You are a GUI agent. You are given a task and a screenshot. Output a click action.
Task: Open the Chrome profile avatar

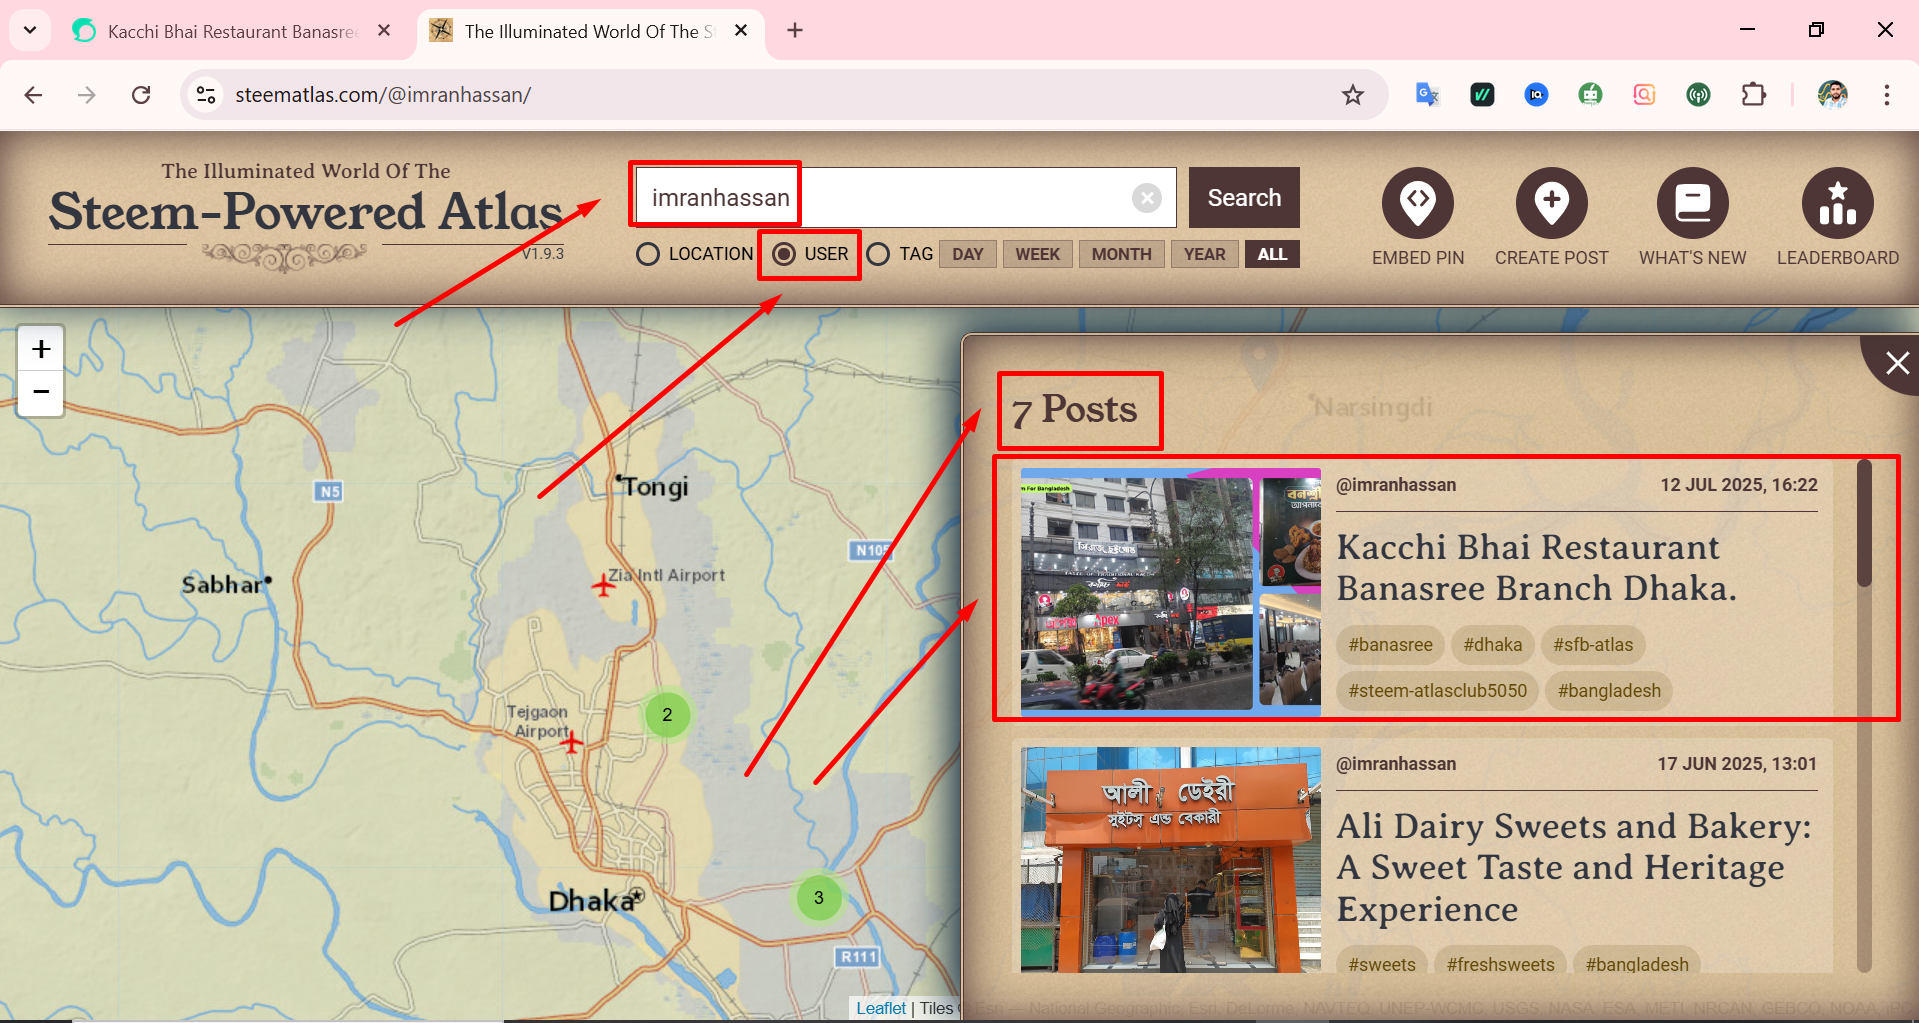(1833, 95)
